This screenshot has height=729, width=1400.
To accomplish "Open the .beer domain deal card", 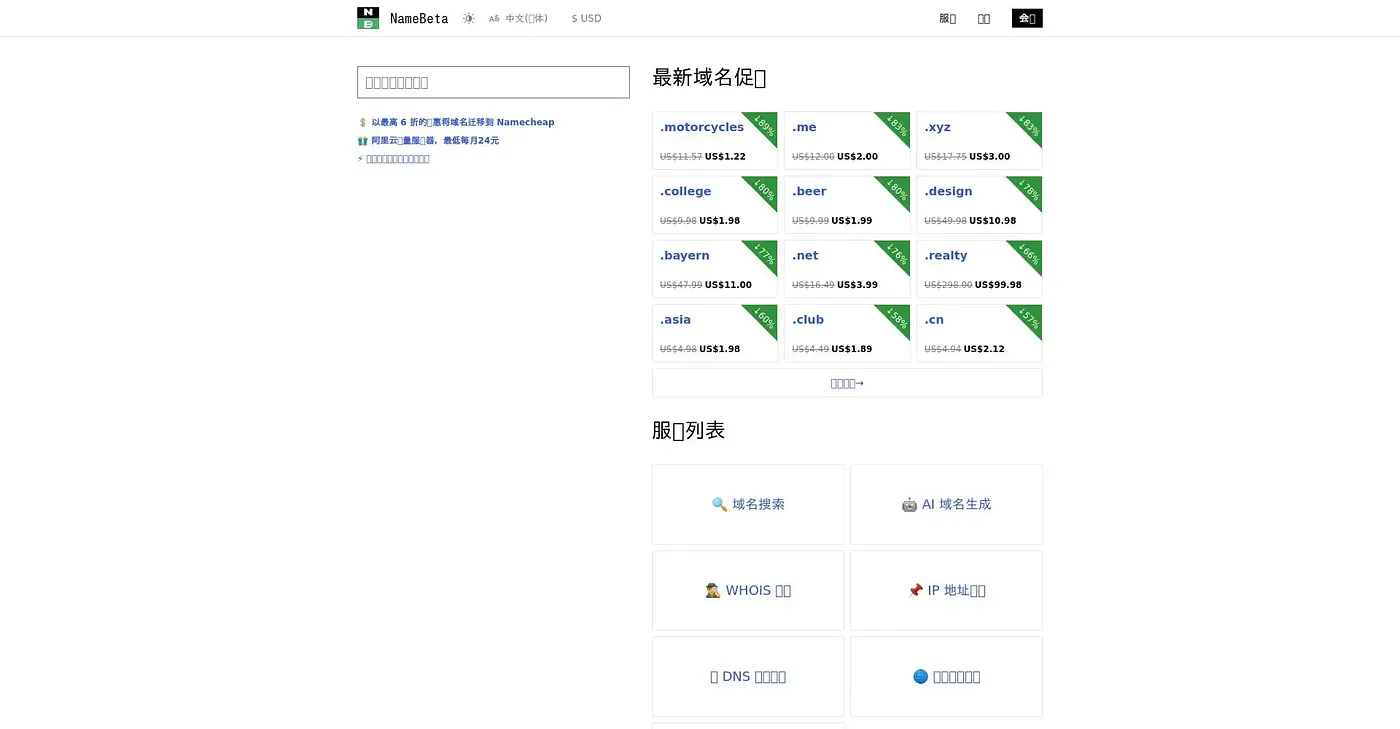I will [847, 205].
